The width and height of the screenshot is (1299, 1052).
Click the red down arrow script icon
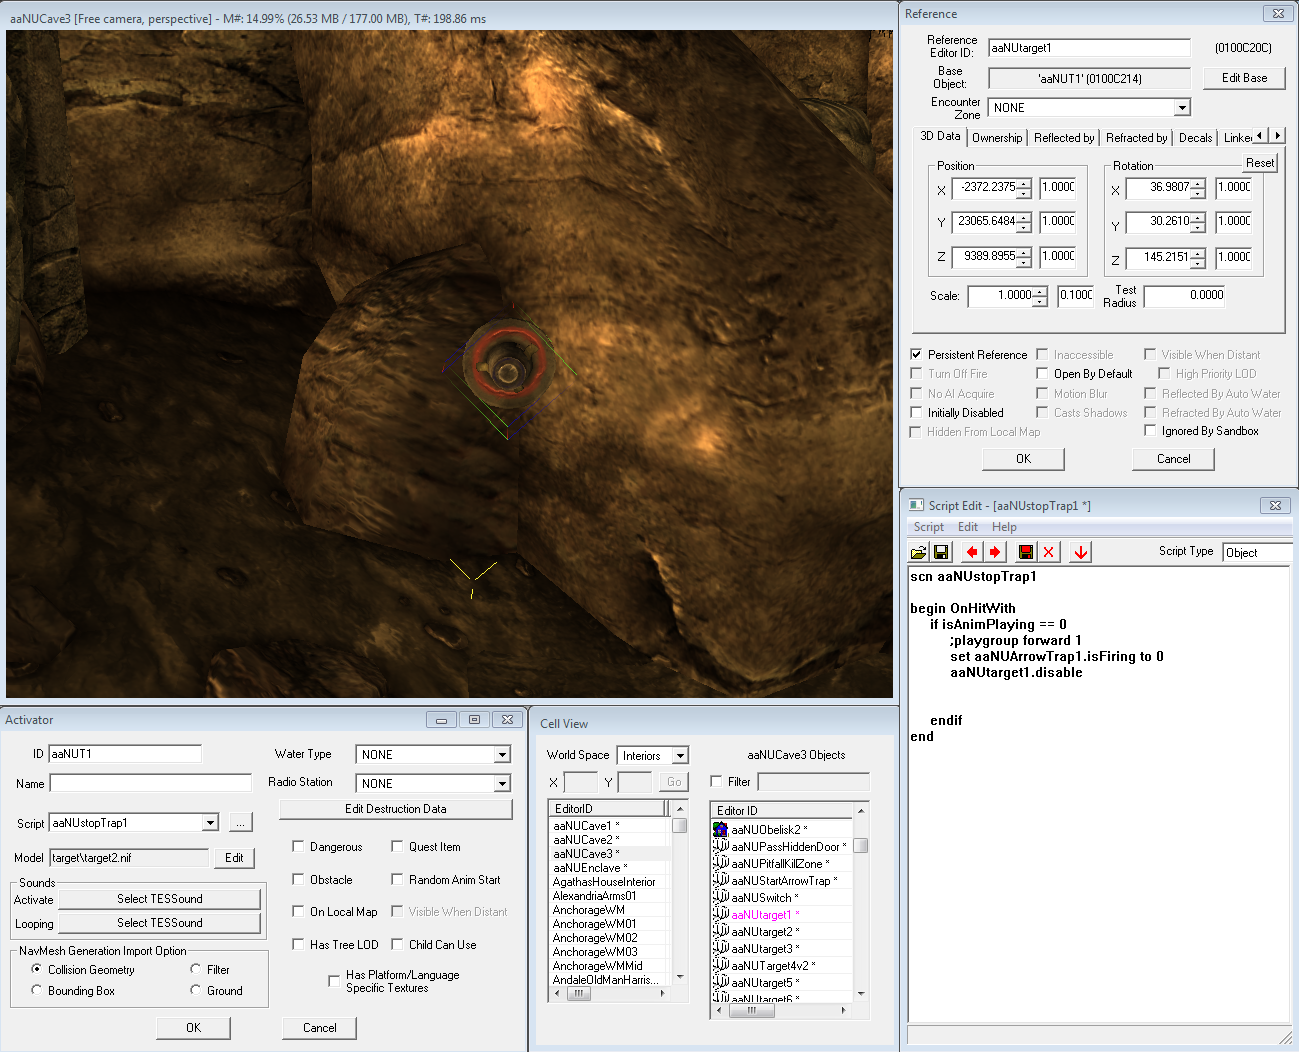[1081, 552]
